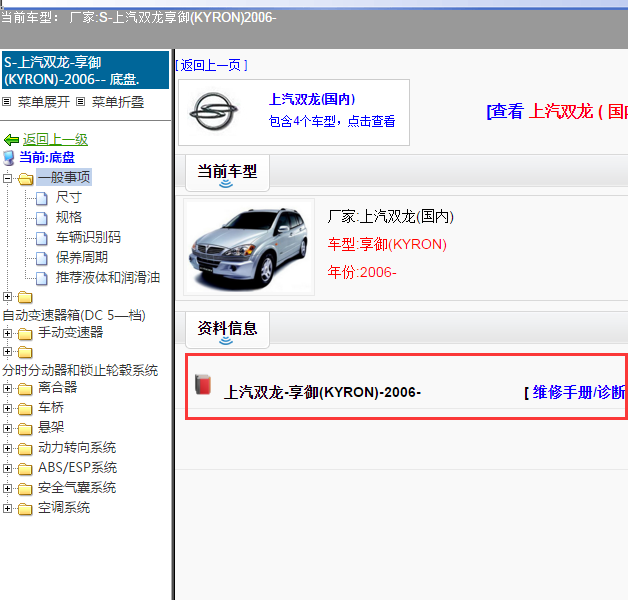Click the 手动变速器 folder icon
The height and width of the screenshot is (600, 628).
pos(25,333)
